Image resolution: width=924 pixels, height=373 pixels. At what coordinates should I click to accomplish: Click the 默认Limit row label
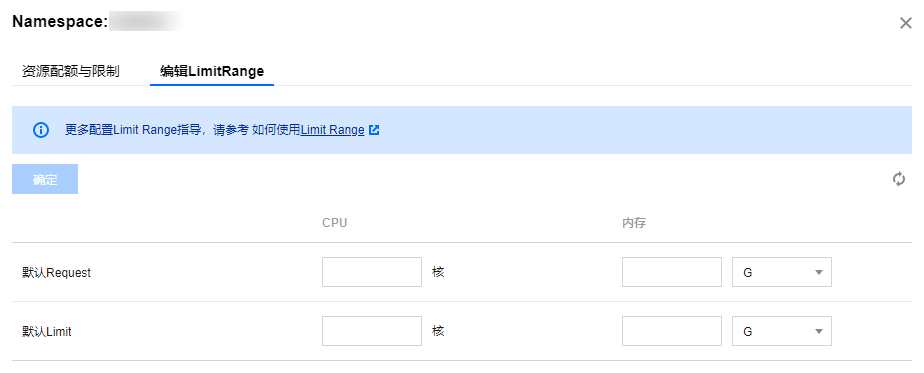coord(47,332)
